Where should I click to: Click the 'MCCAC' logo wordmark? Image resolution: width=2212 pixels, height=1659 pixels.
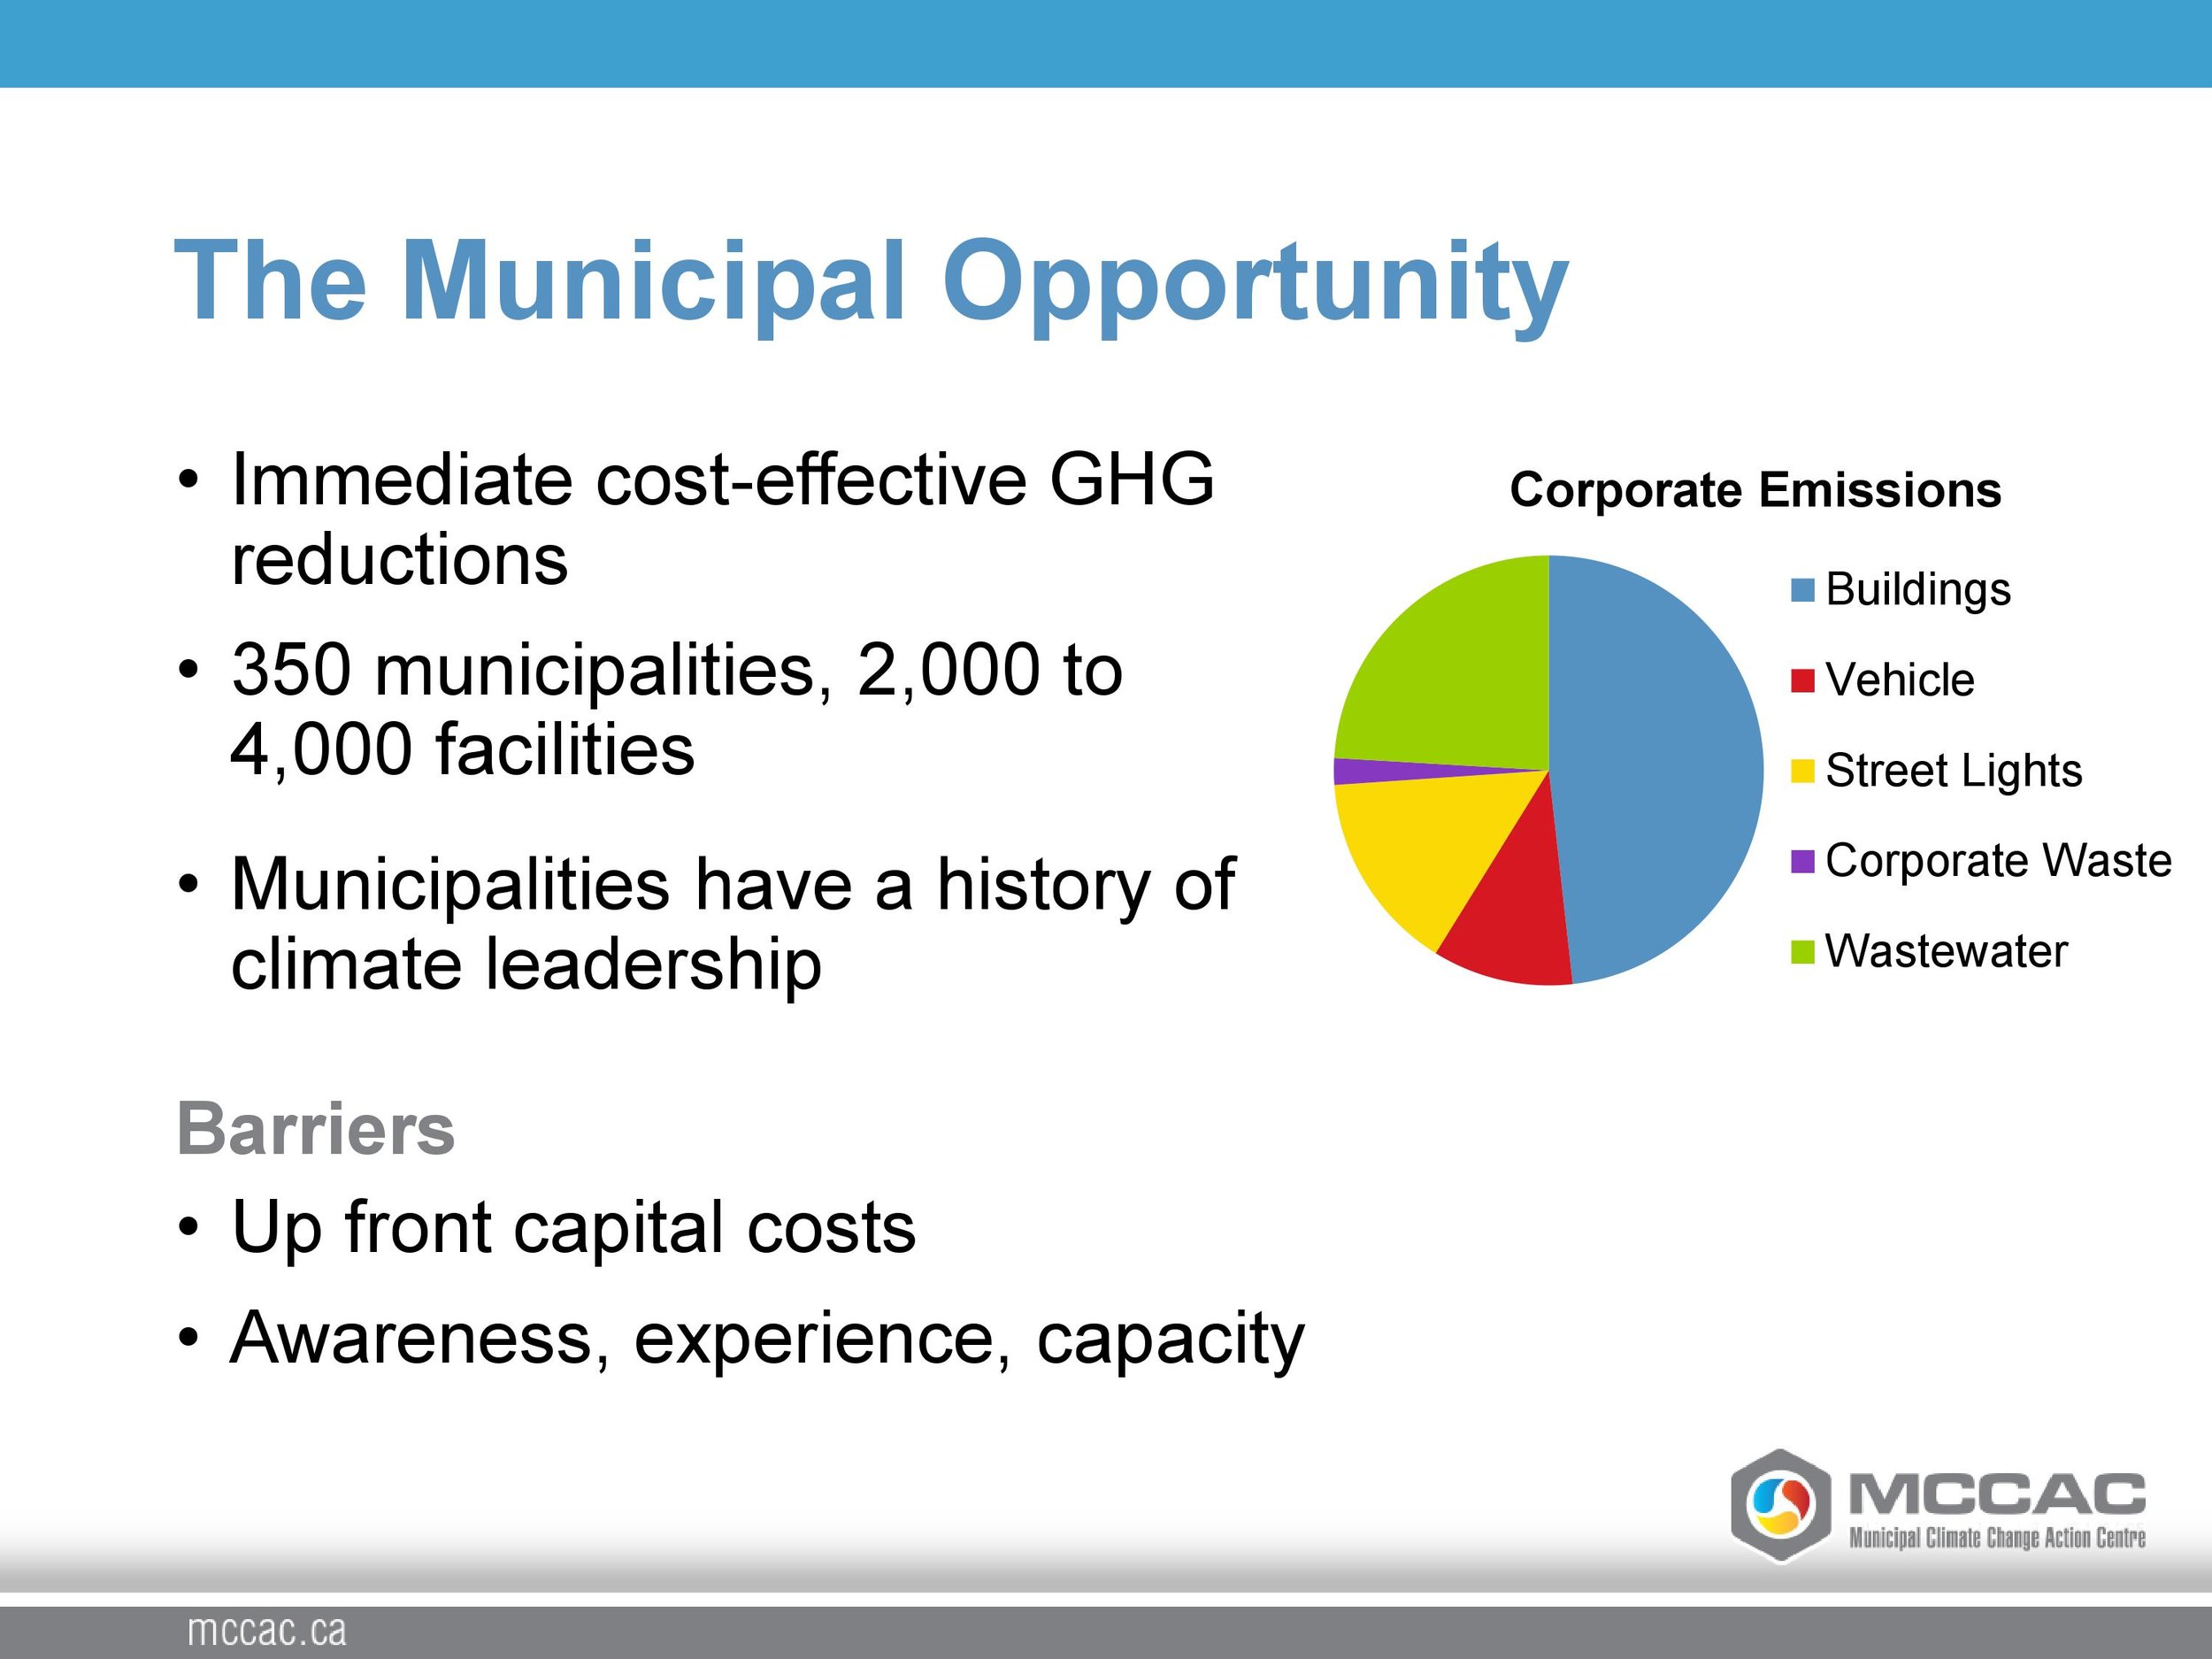tap(1997, 1493)
